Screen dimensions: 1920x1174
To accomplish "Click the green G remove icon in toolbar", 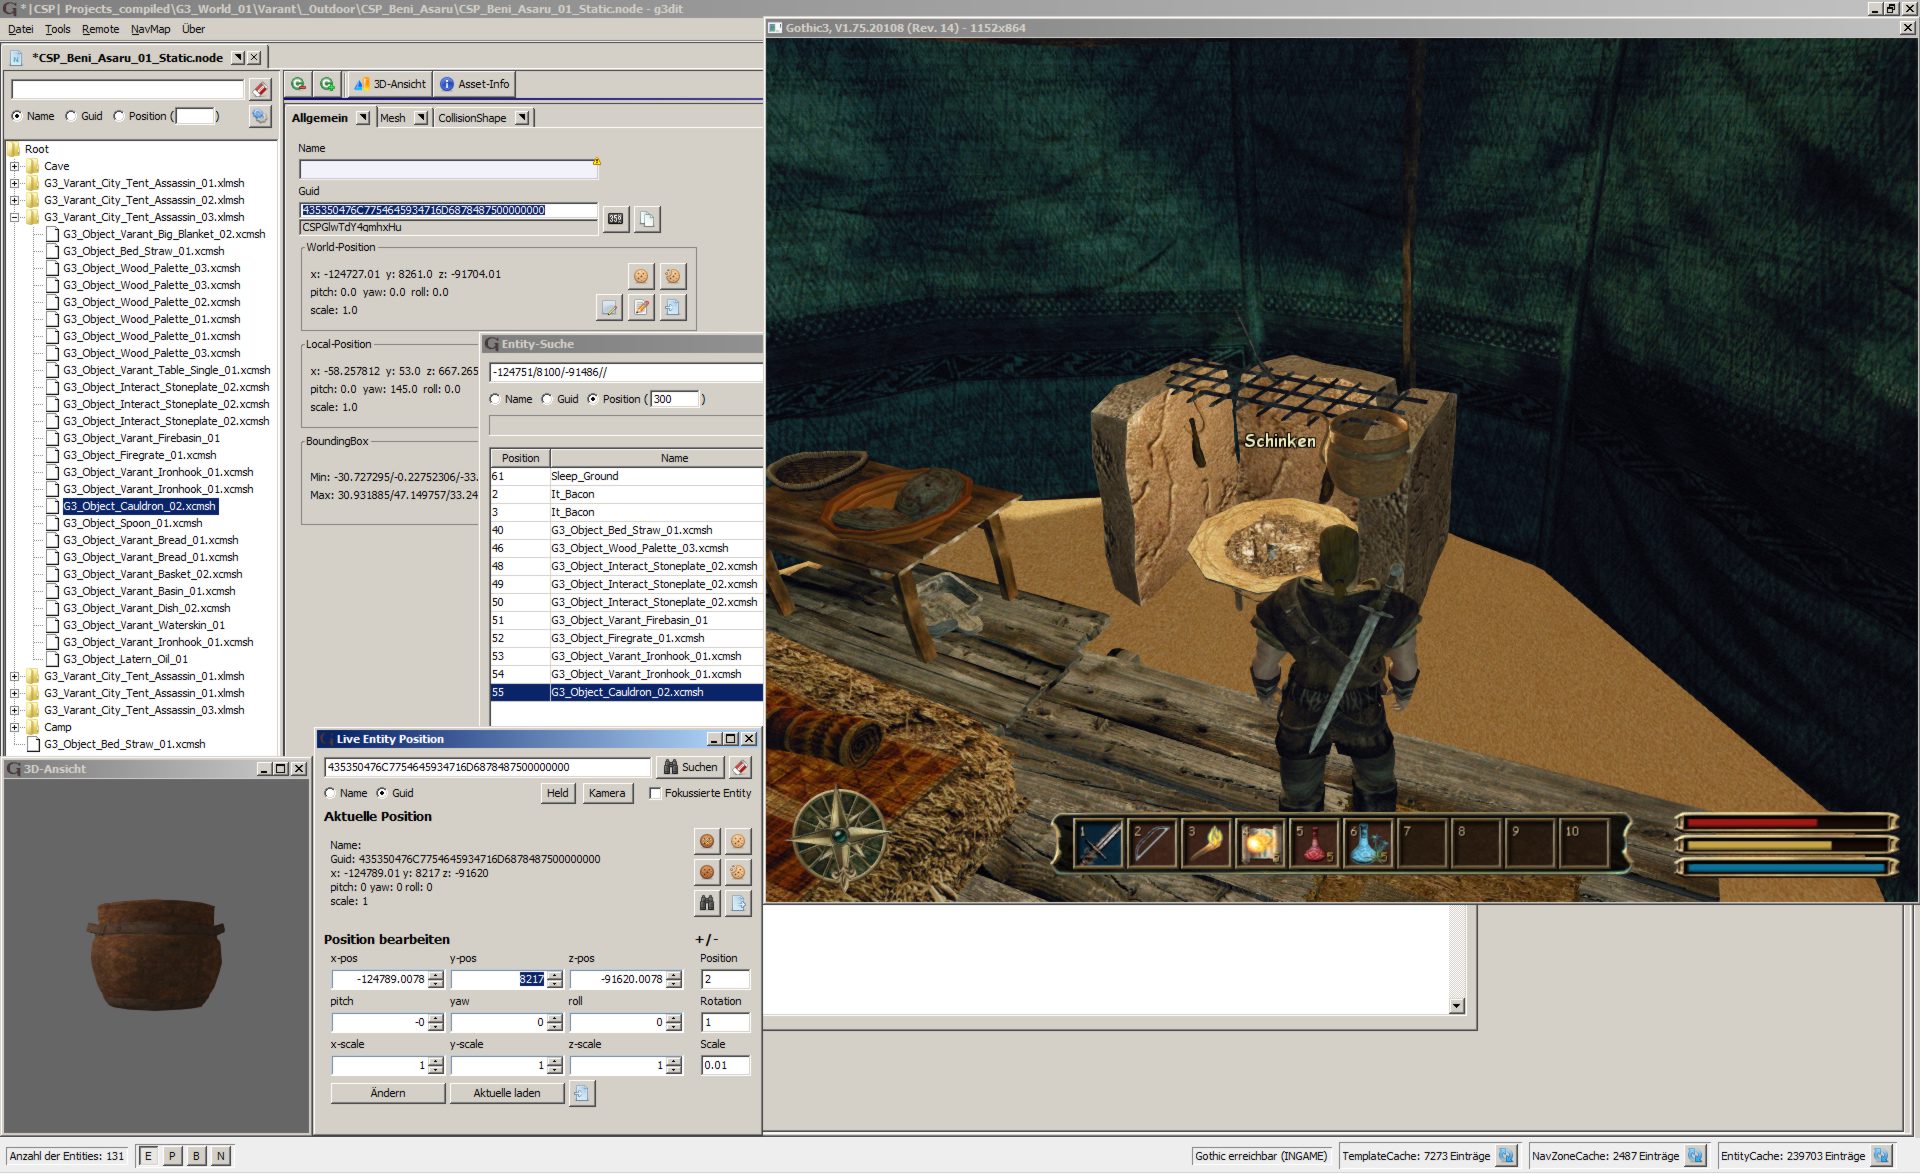I will click(x=298, y=84).
